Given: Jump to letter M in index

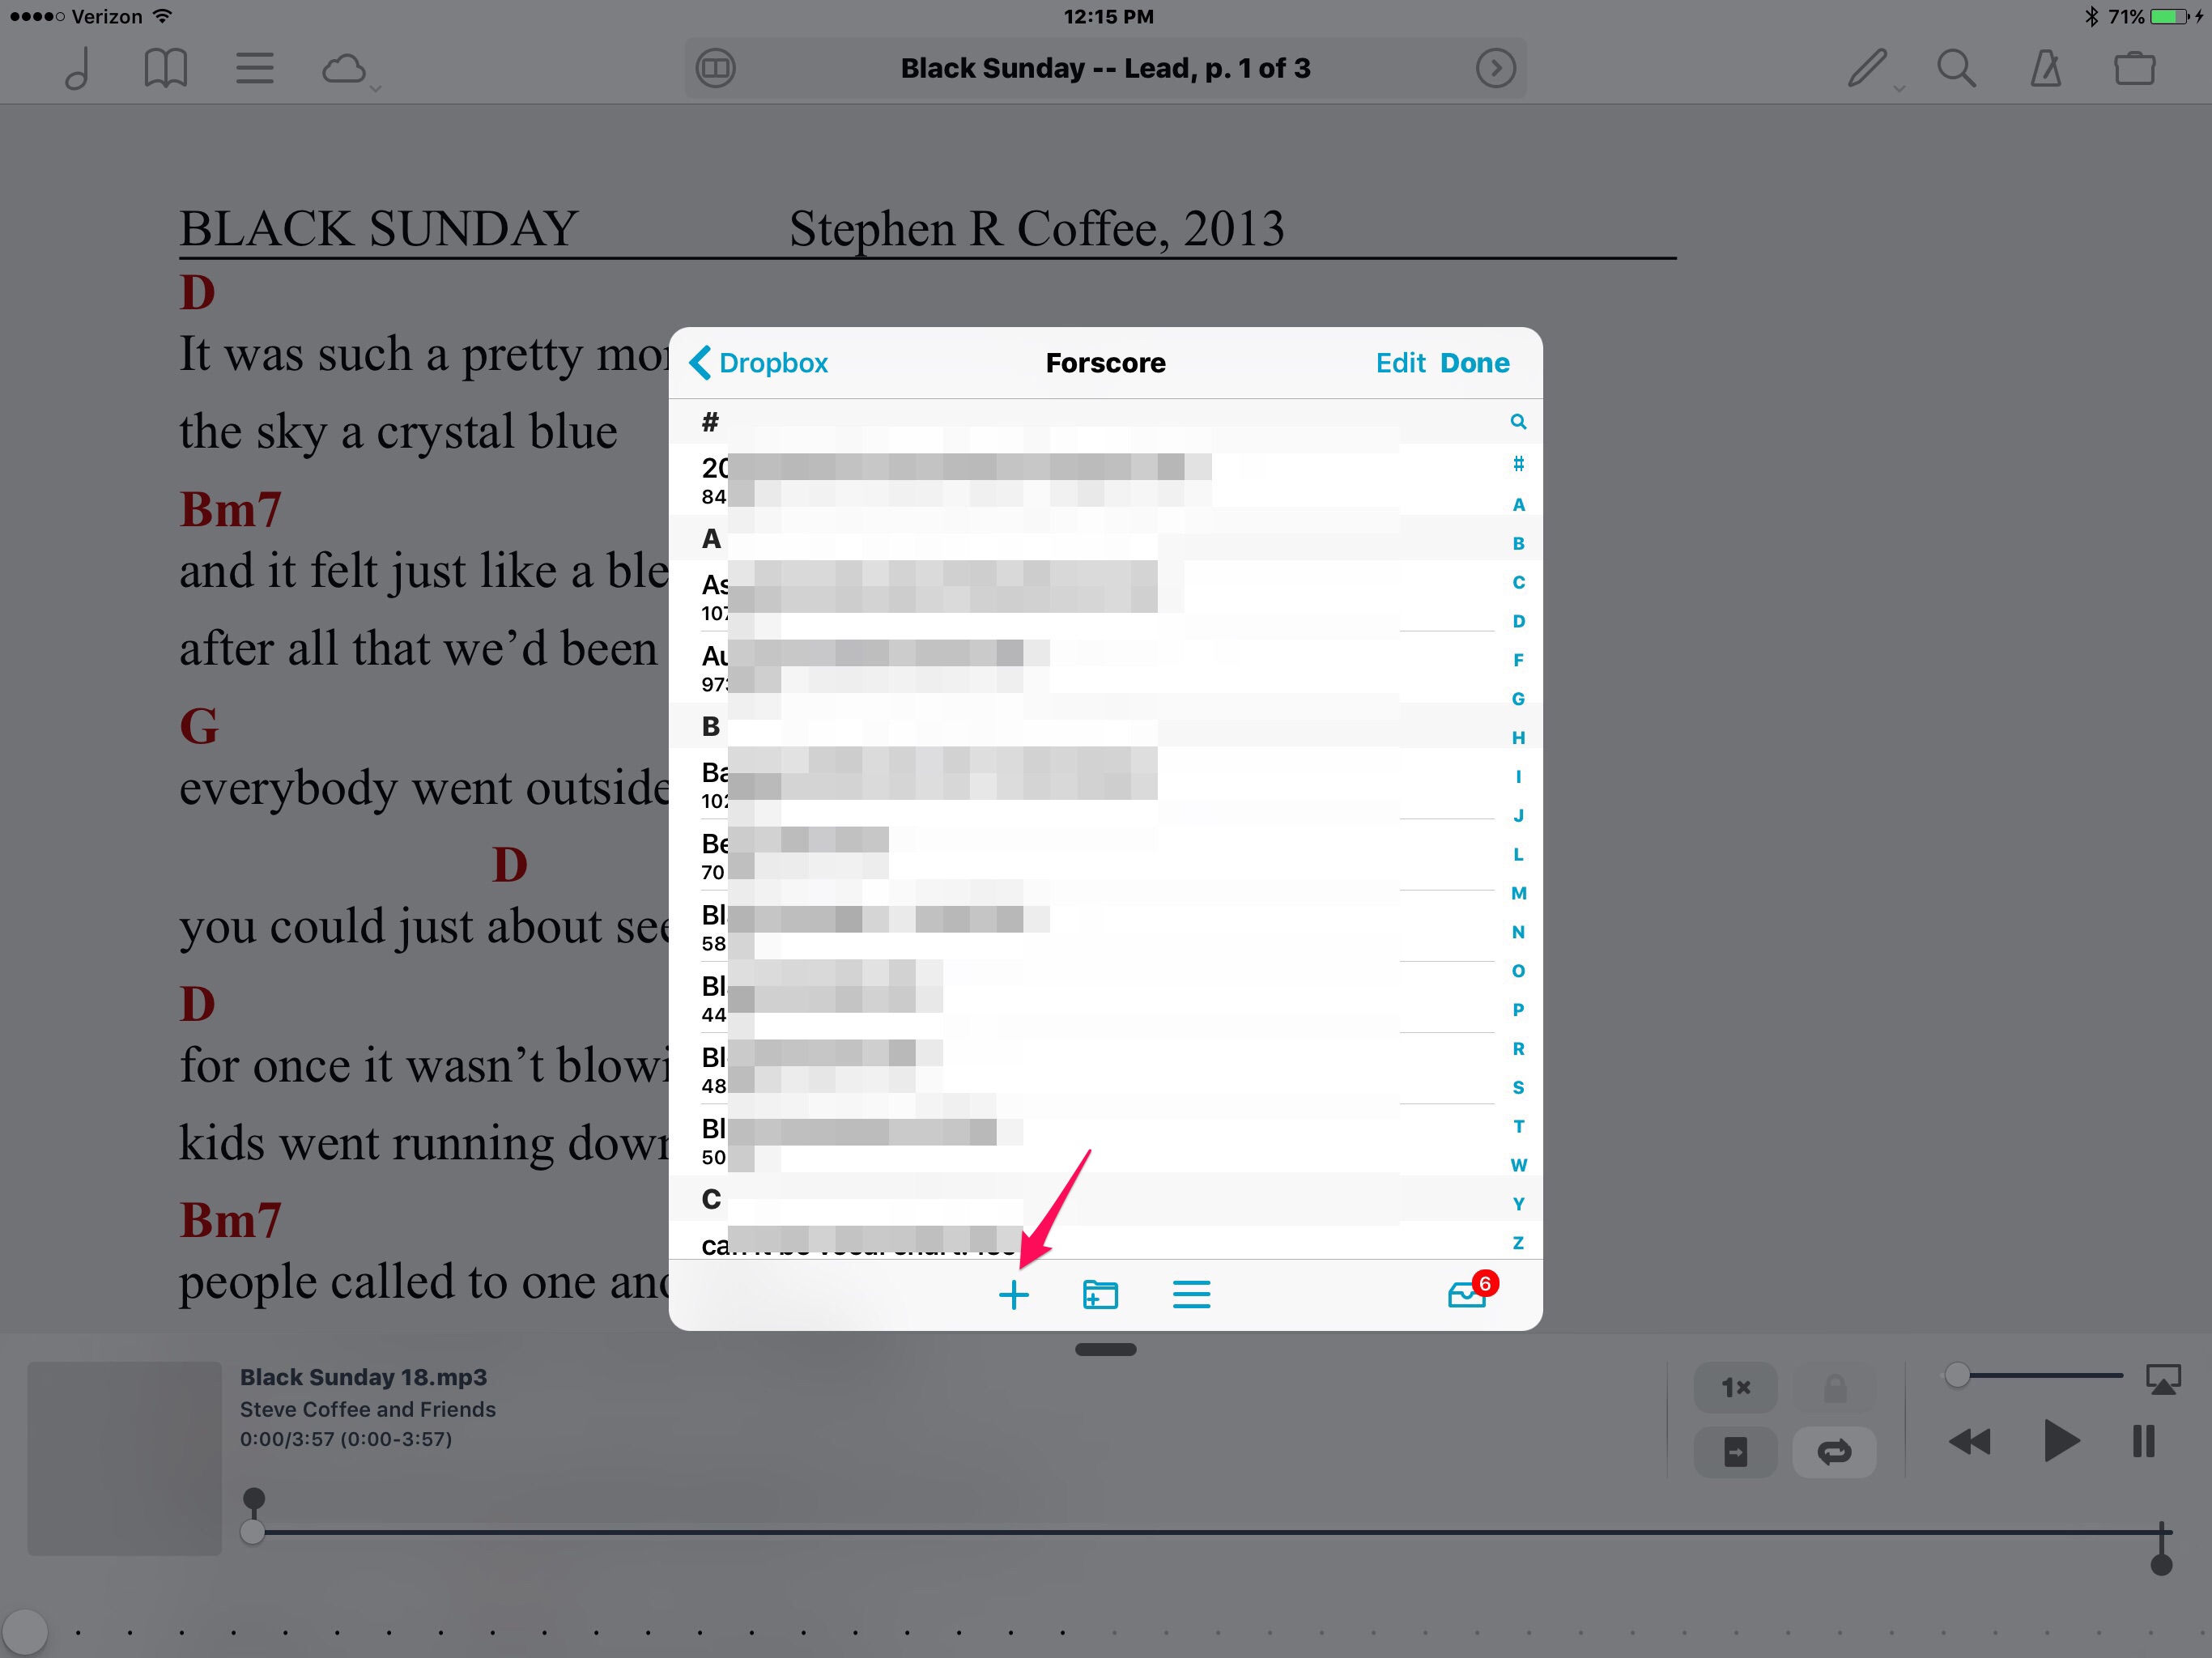Looking at the screenshot, I should tap(1518, 893).
